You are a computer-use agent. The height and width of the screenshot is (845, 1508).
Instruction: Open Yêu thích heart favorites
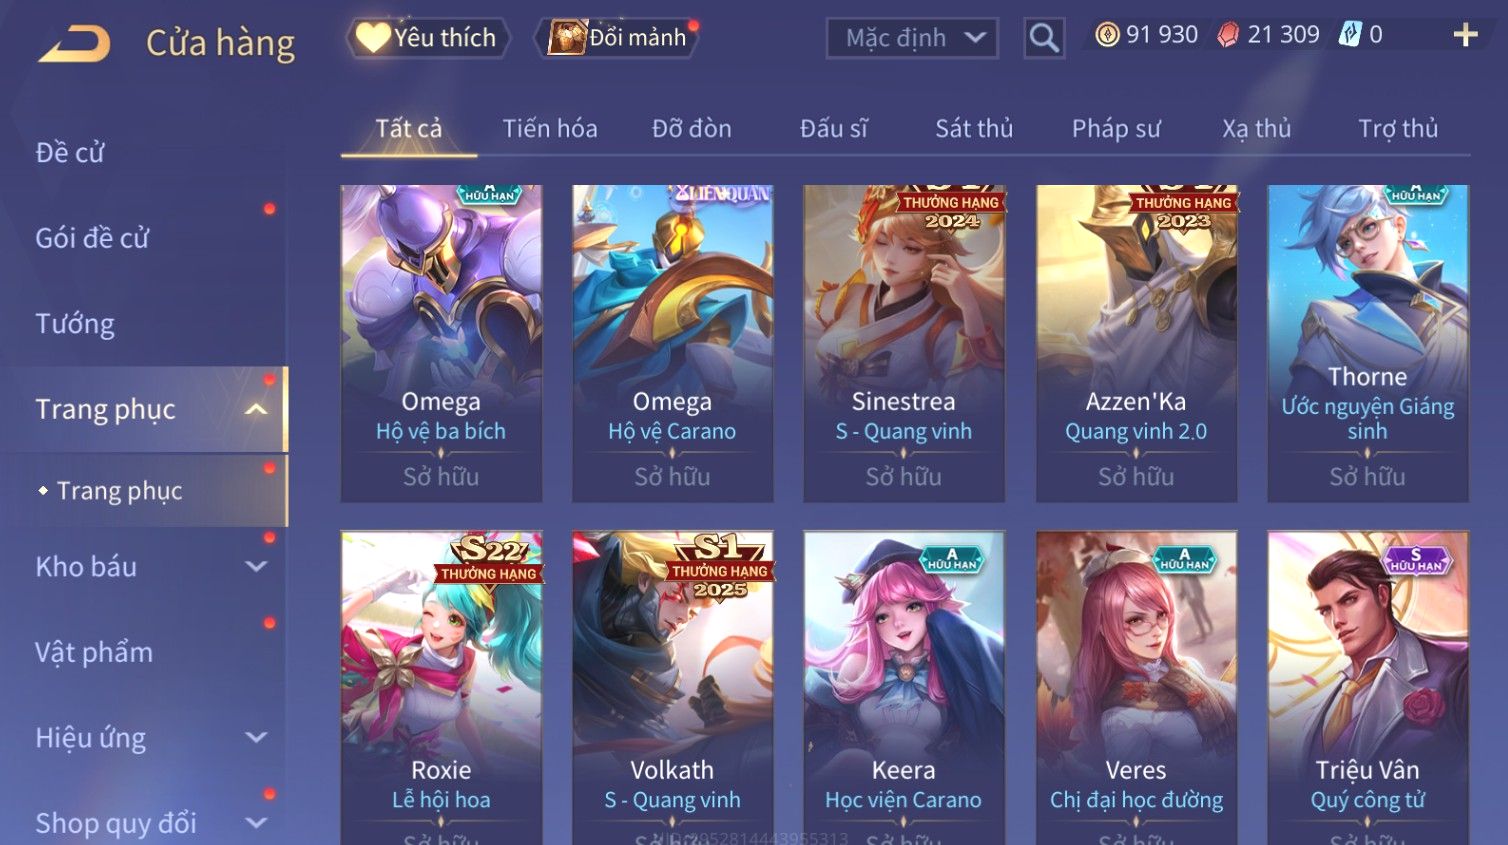coord(428,38)
